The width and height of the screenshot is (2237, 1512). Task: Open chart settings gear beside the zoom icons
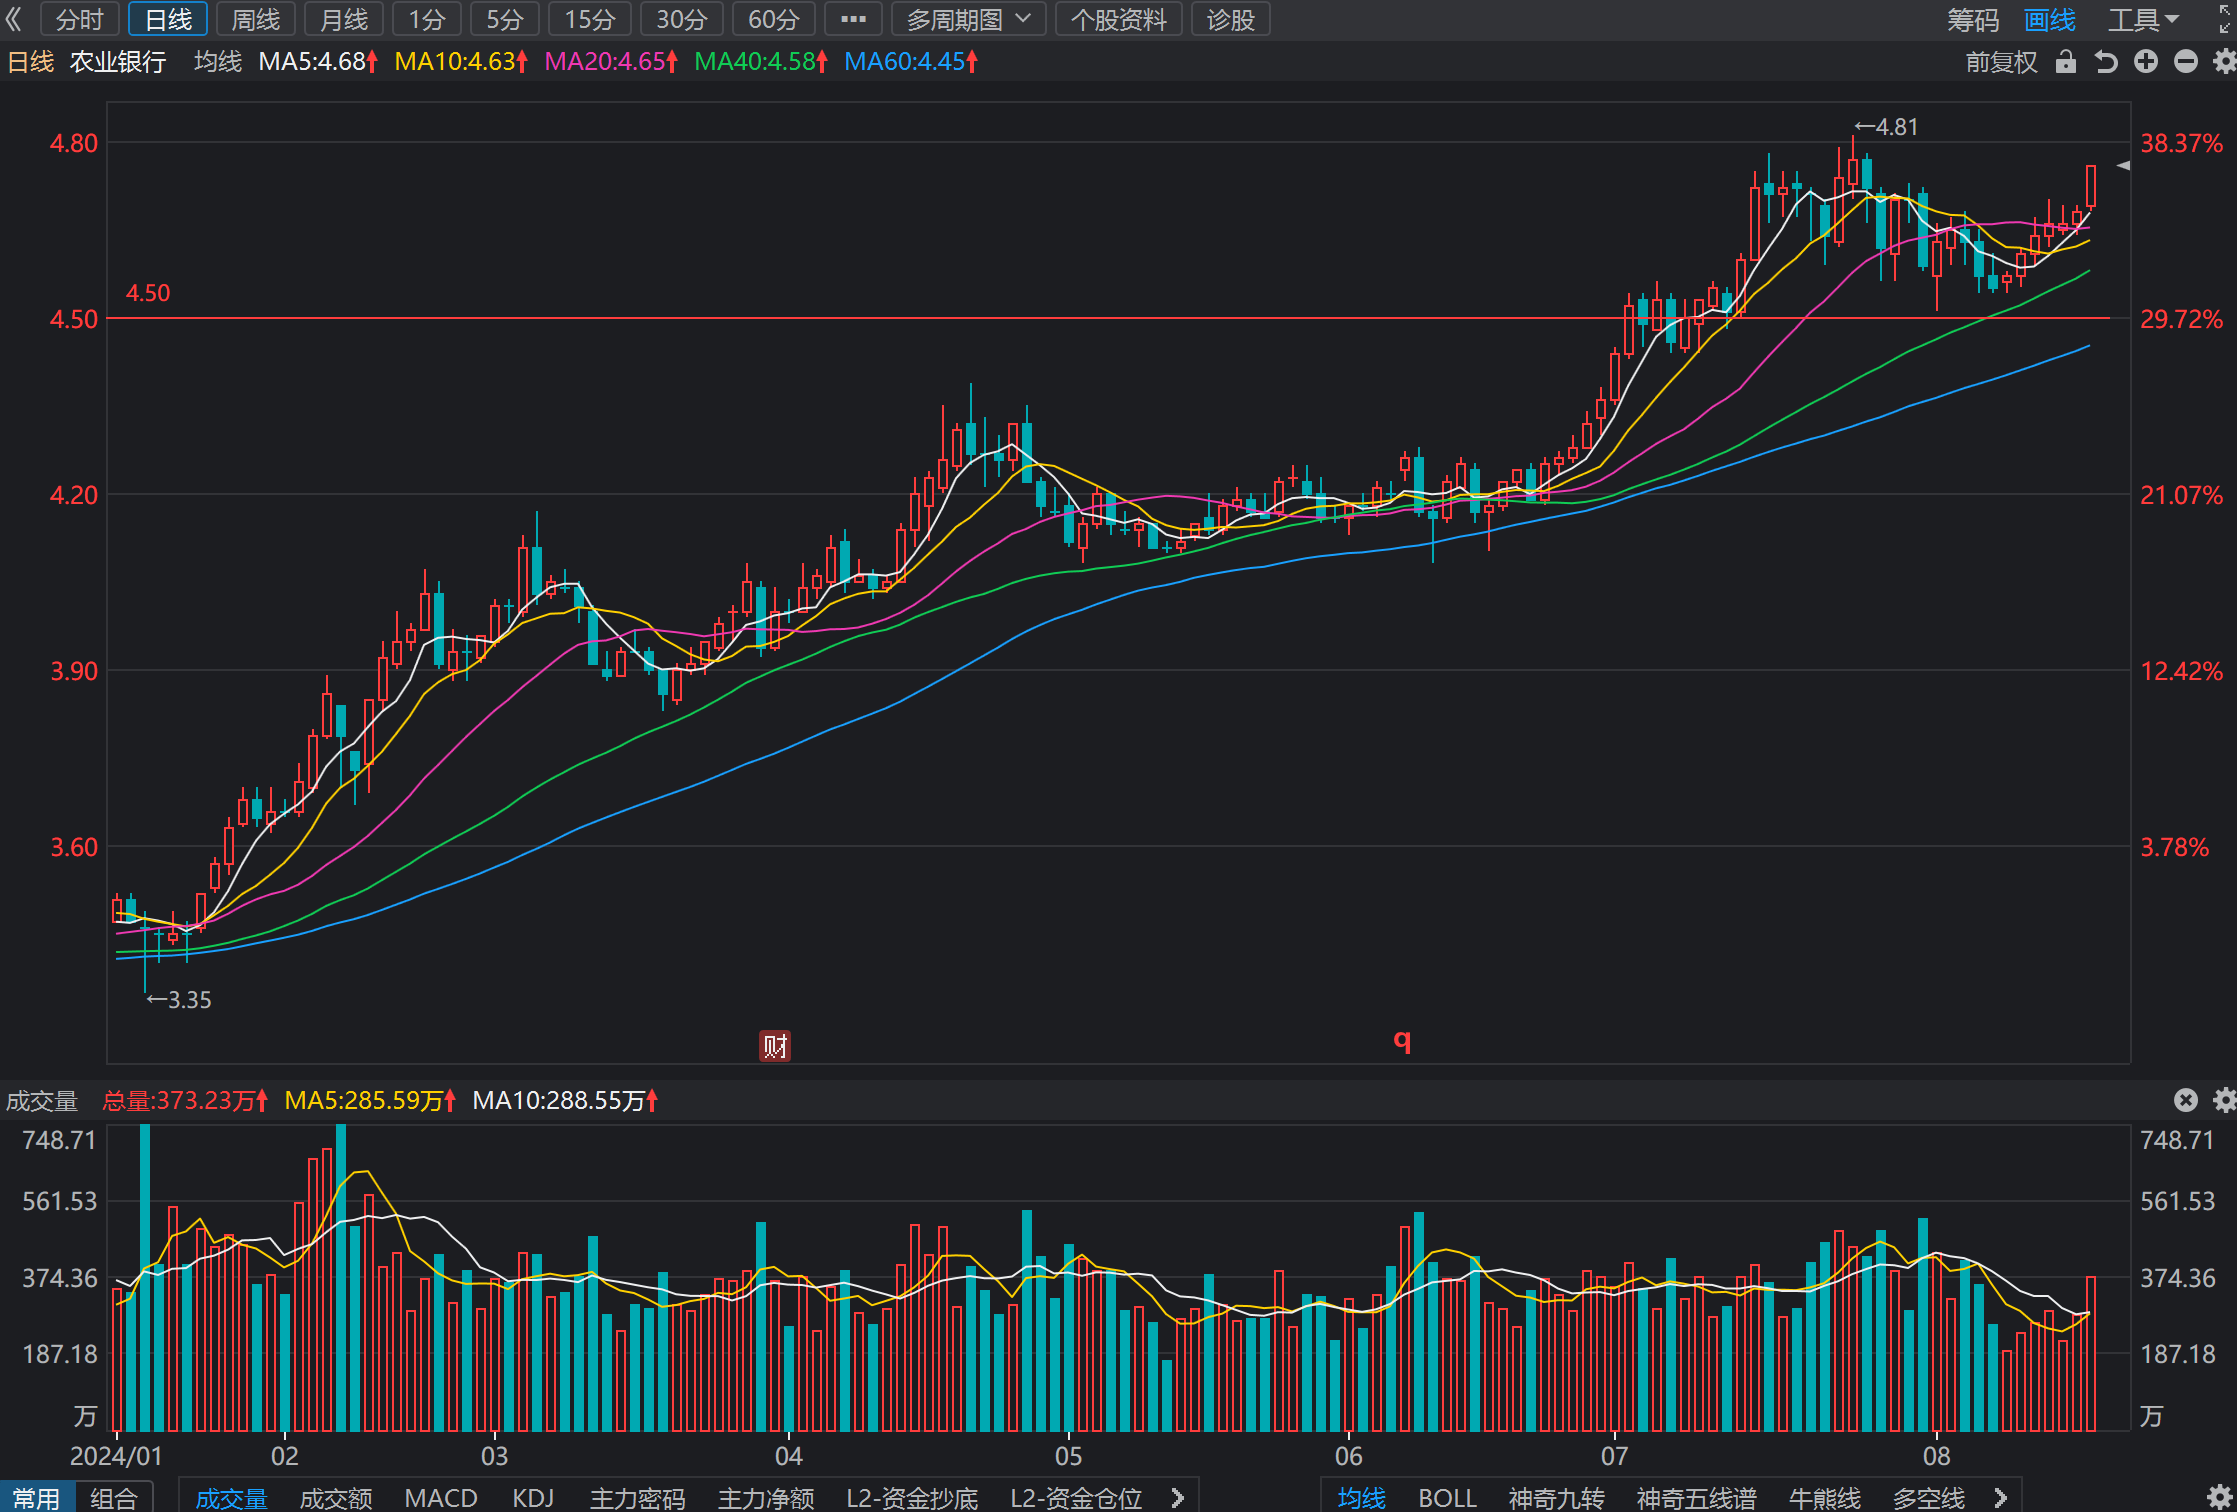(x=2224, y=62)
